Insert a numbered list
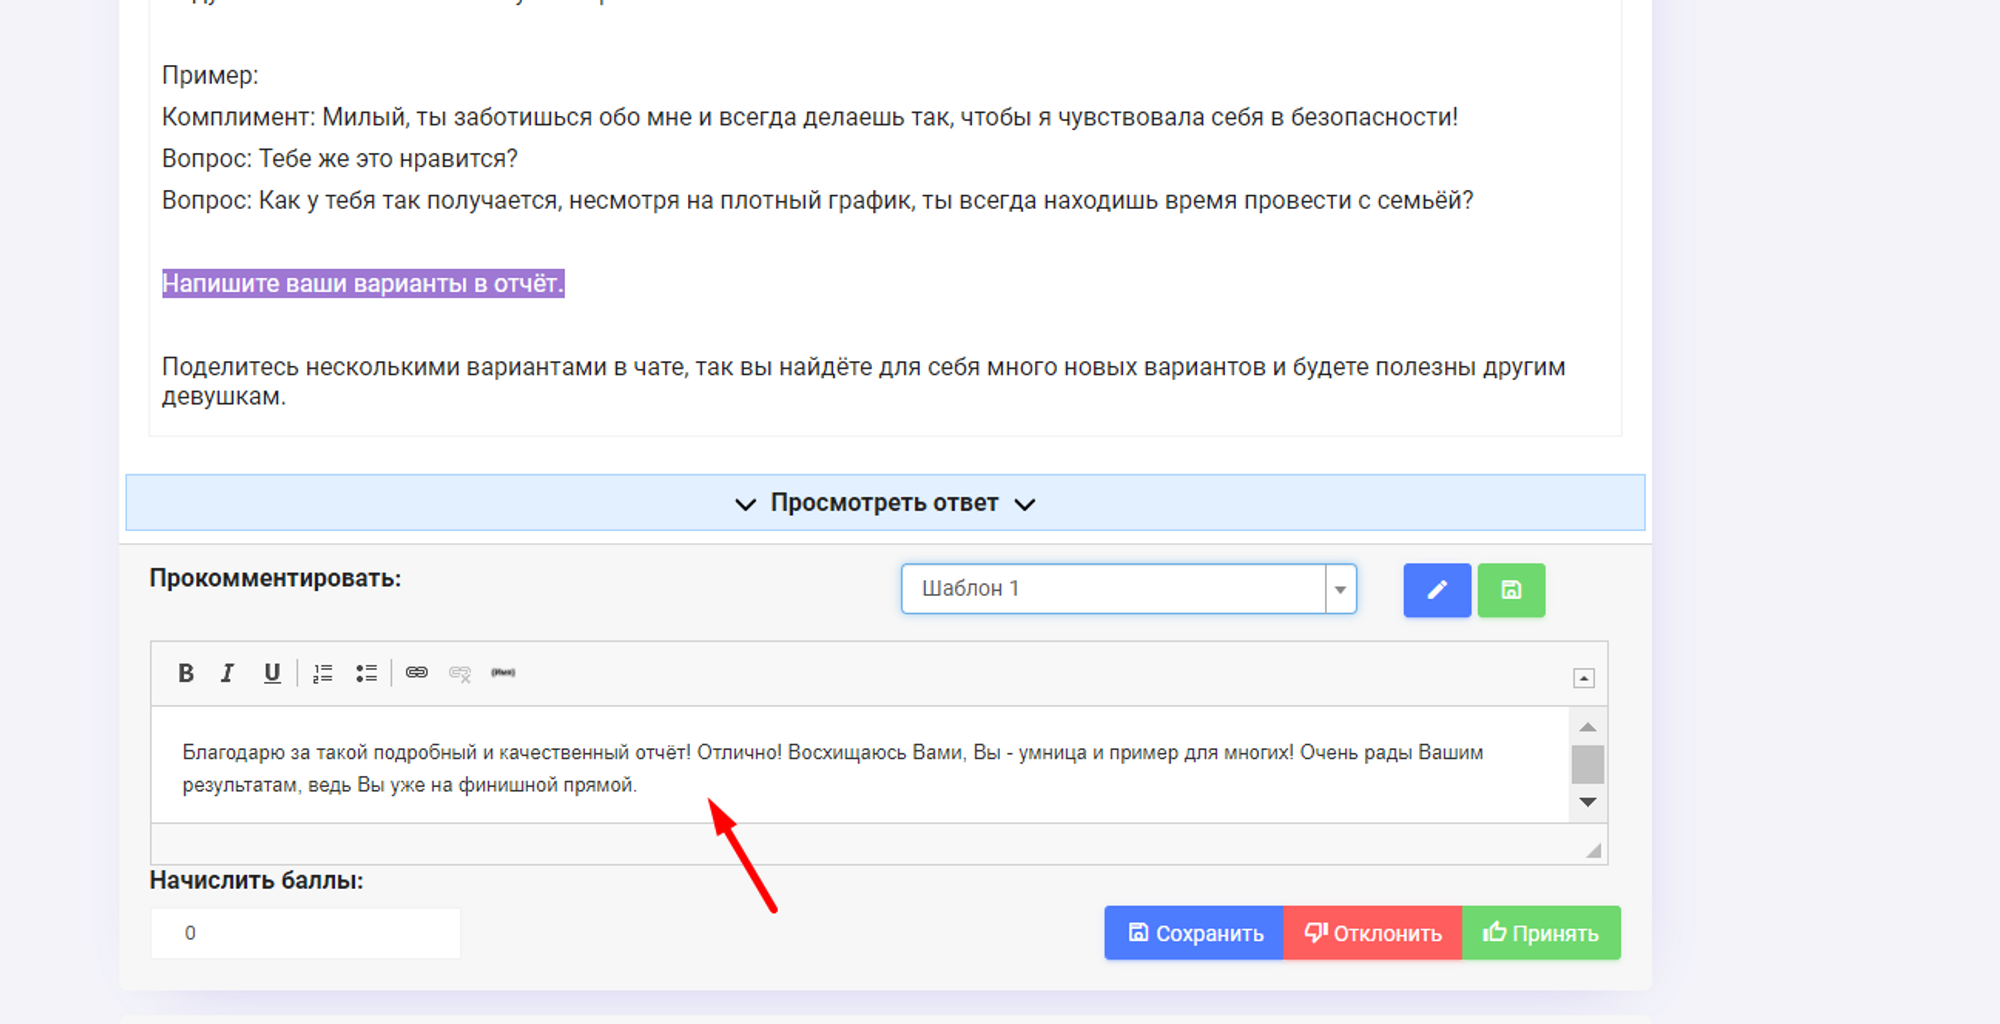The image size is (2000, 1024). click(322, 673)
